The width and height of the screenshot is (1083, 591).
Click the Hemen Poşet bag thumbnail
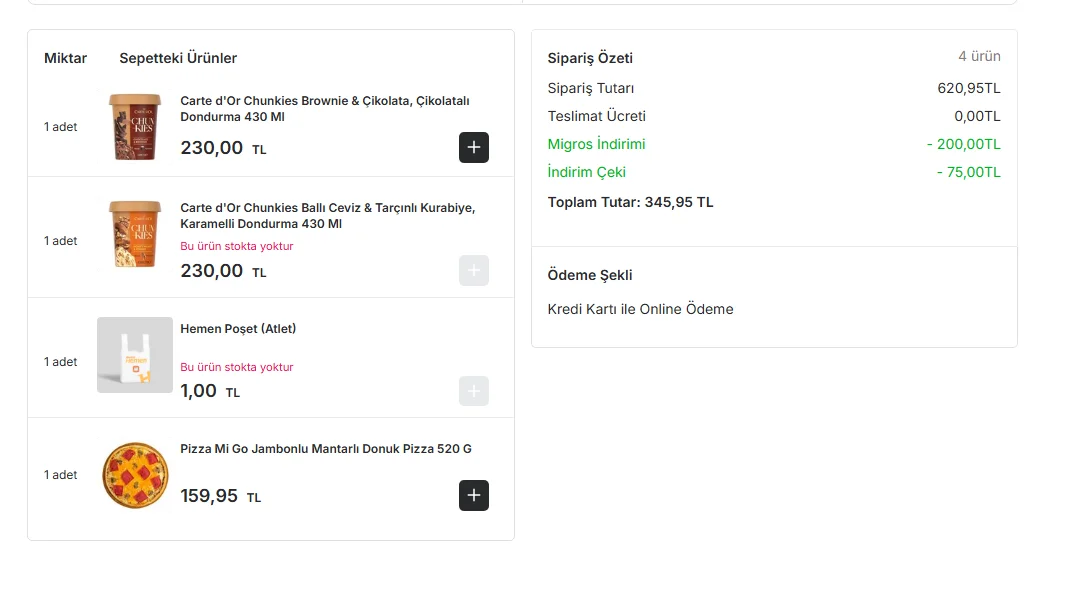(x=135, y=355)
